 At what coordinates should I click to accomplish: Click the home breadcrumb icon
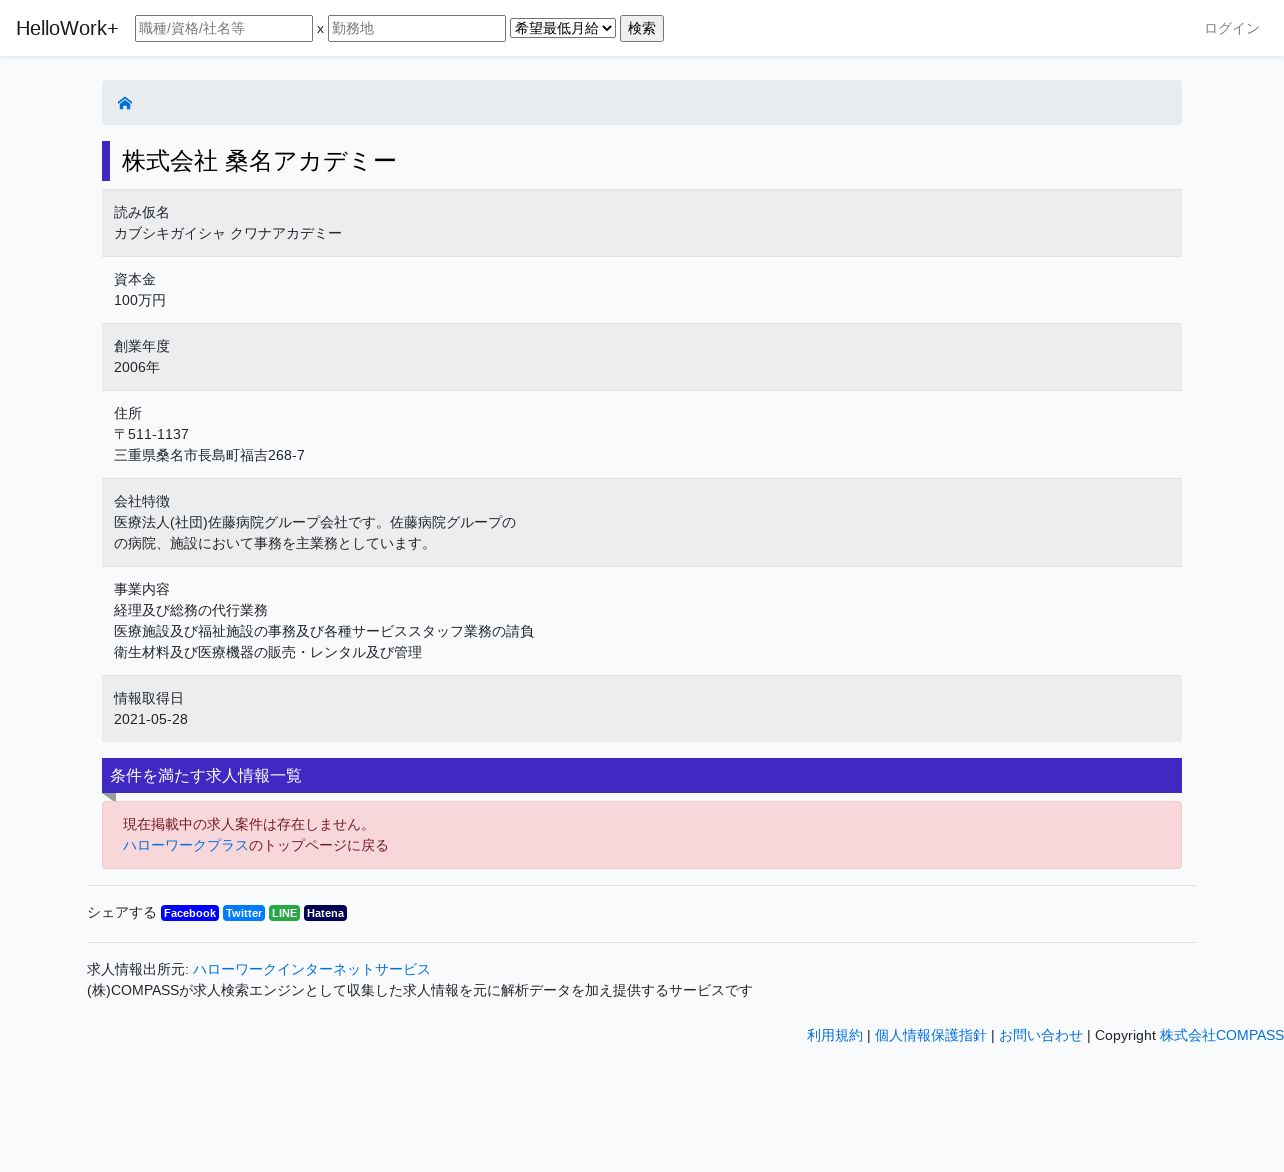[125, 103]
